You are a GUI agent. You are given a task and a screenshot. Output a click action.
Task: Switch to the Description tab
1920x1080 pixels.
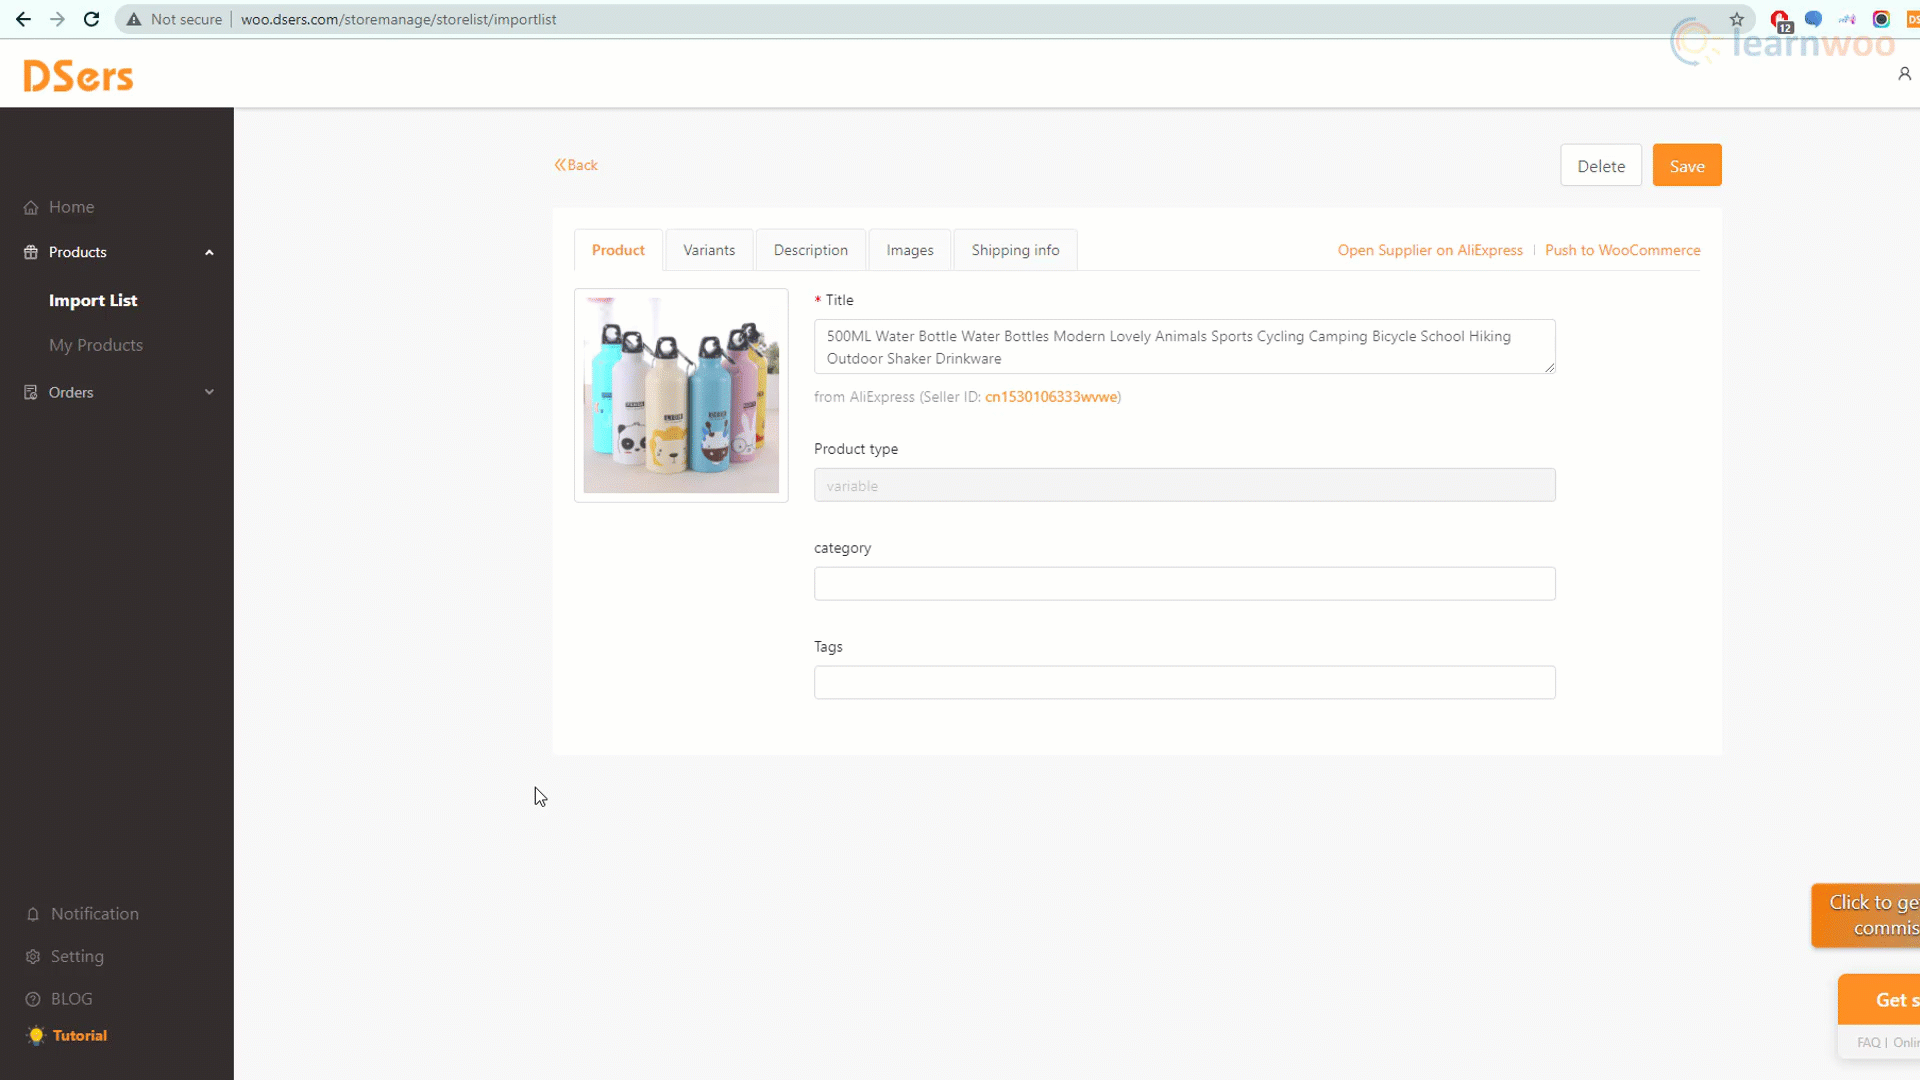pyautogui.click(x=810, y=250)
